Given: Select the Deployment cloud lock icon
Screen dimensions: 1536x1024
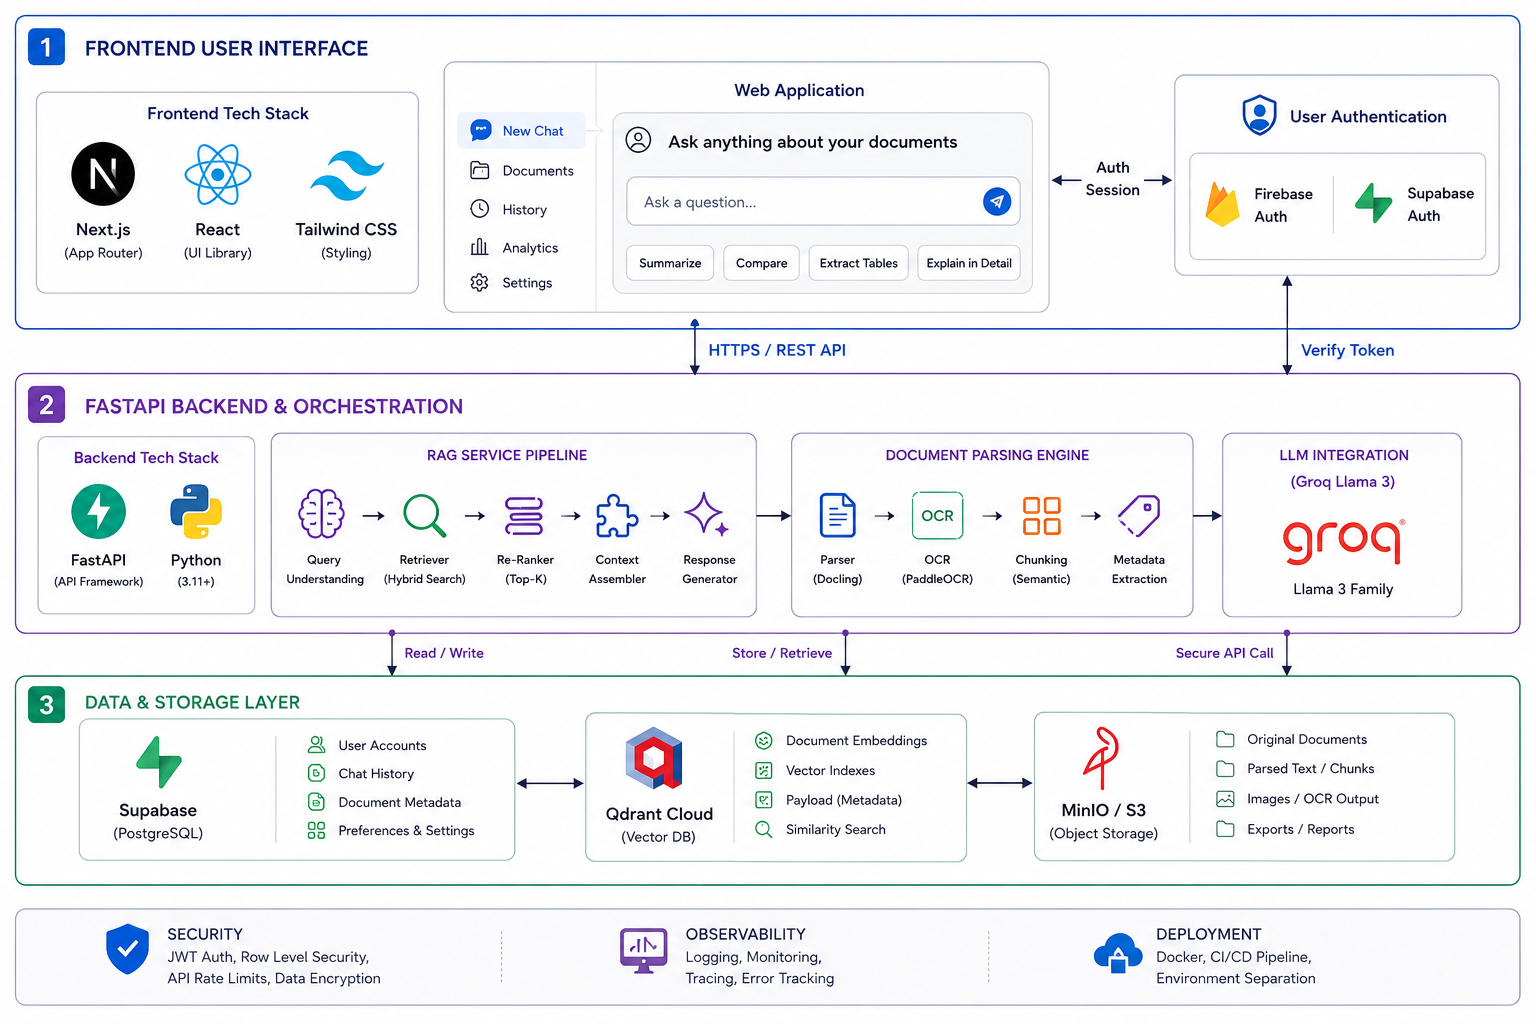Looking at the screenshot, I should pos(1118,953).
